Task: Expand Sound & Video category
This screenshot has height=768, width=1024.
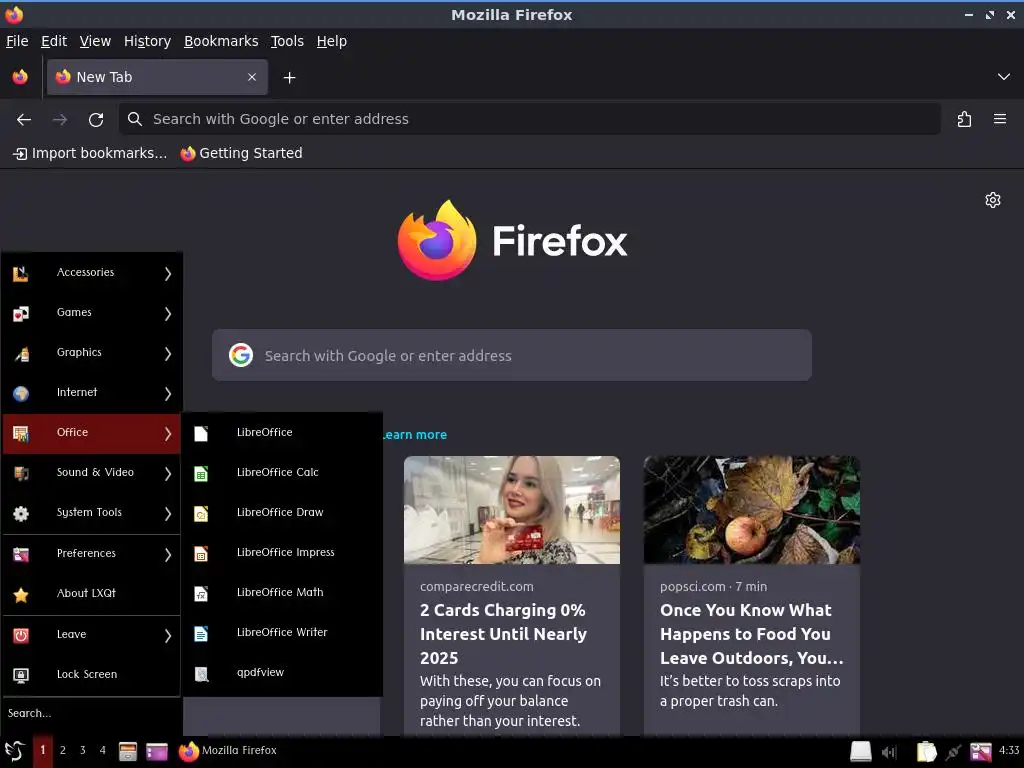Action: click(91, 473)
